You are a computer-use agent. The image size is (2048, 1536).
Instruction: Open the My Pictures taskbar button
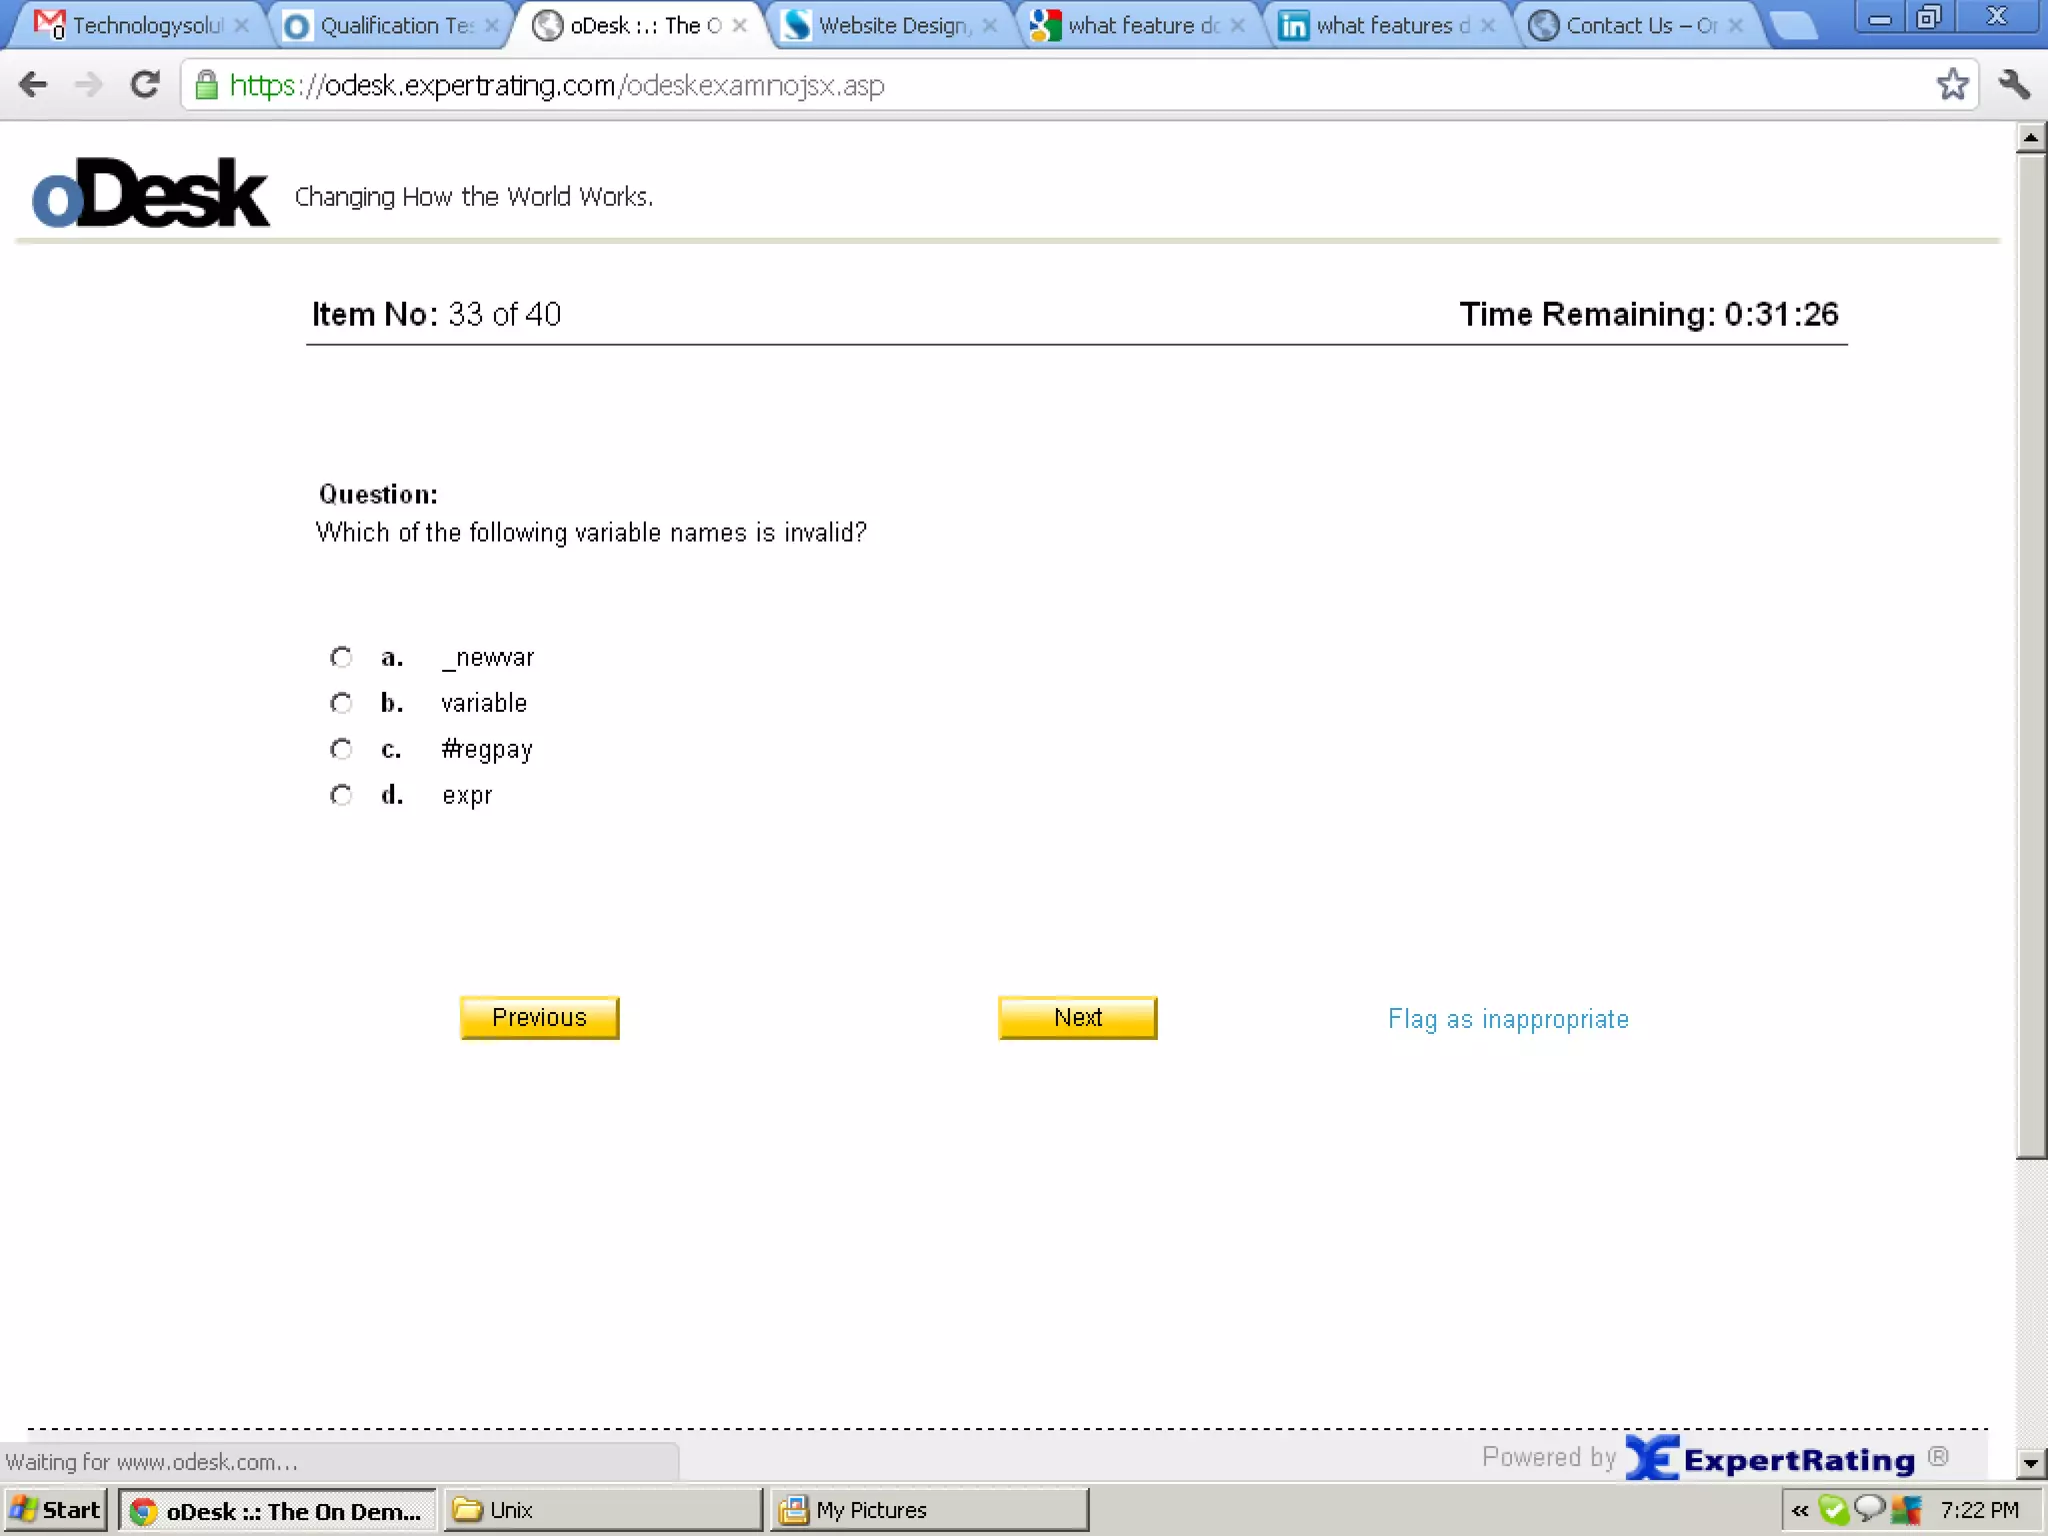click(x=929, y=1510)
